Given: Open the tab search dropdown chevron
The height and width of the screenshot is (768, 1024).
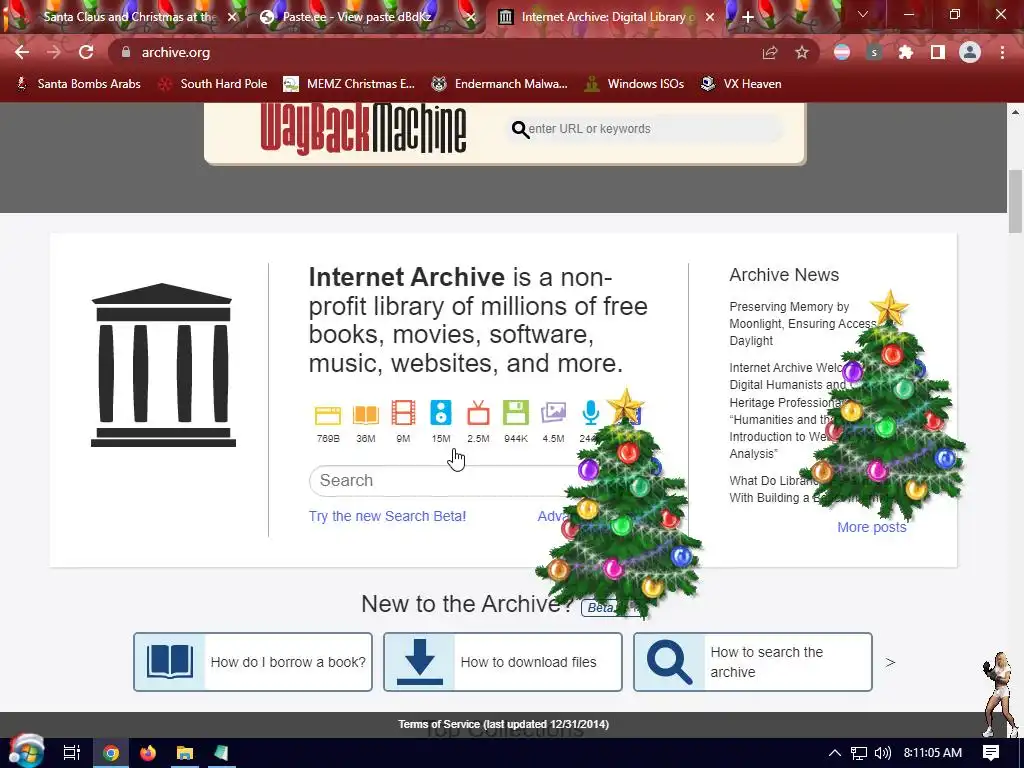Looking at the screenshot, I should click(x=863, y=14).
